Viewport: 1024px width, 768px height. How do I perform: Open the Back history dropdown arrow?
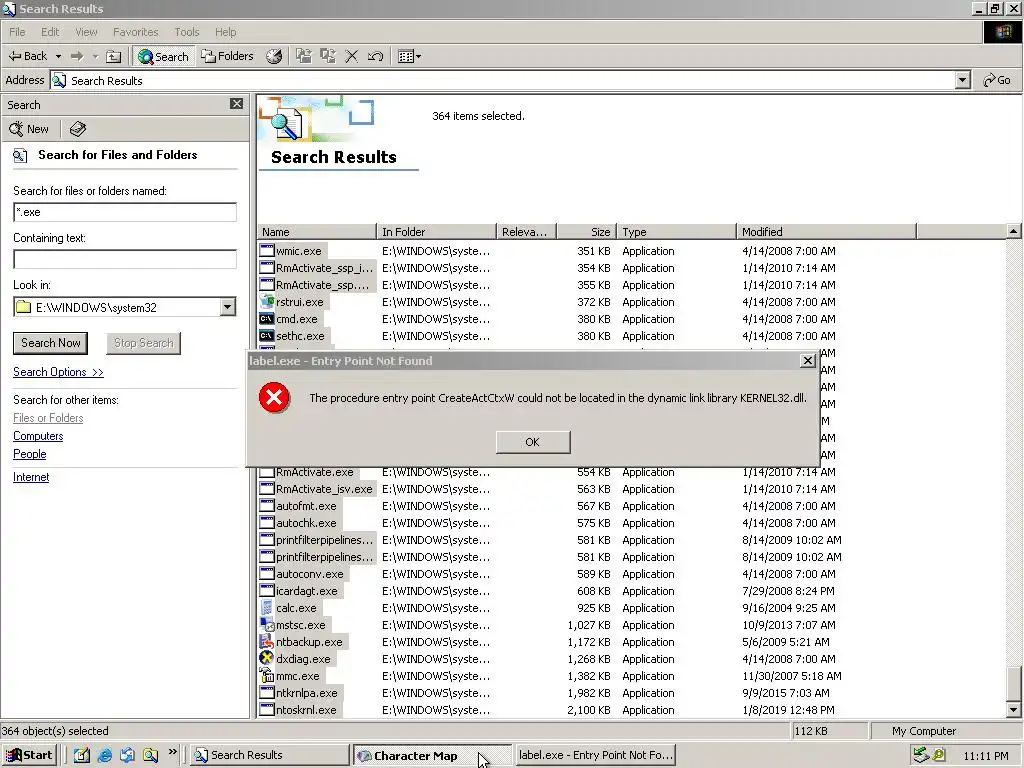pyautogui.click(x=58, y=56)
